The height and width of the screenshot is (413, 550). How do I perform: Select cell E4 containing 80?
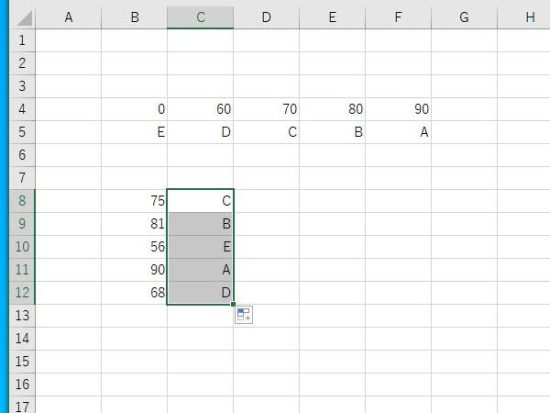point(332,109)
